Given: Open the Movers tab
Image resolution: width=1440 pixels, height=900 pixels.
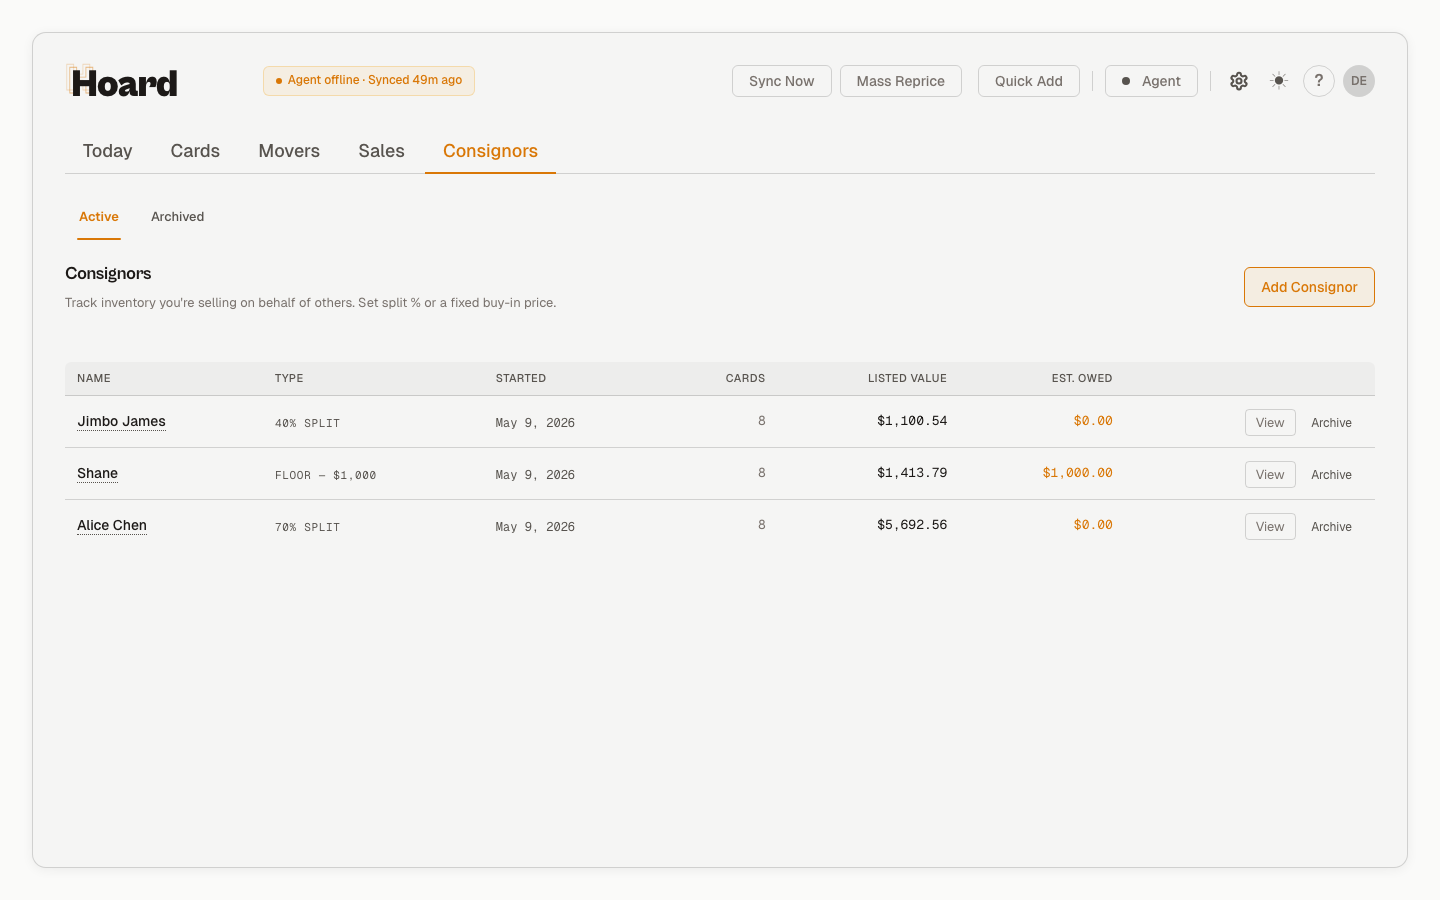Looking at the screenshot, I should [289, 151].
